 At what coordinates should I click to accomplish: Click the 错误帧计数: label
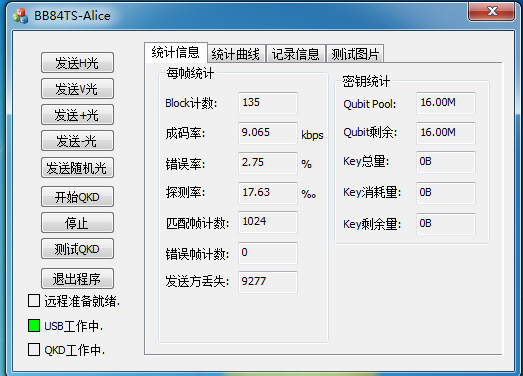[x=197, y=254]
